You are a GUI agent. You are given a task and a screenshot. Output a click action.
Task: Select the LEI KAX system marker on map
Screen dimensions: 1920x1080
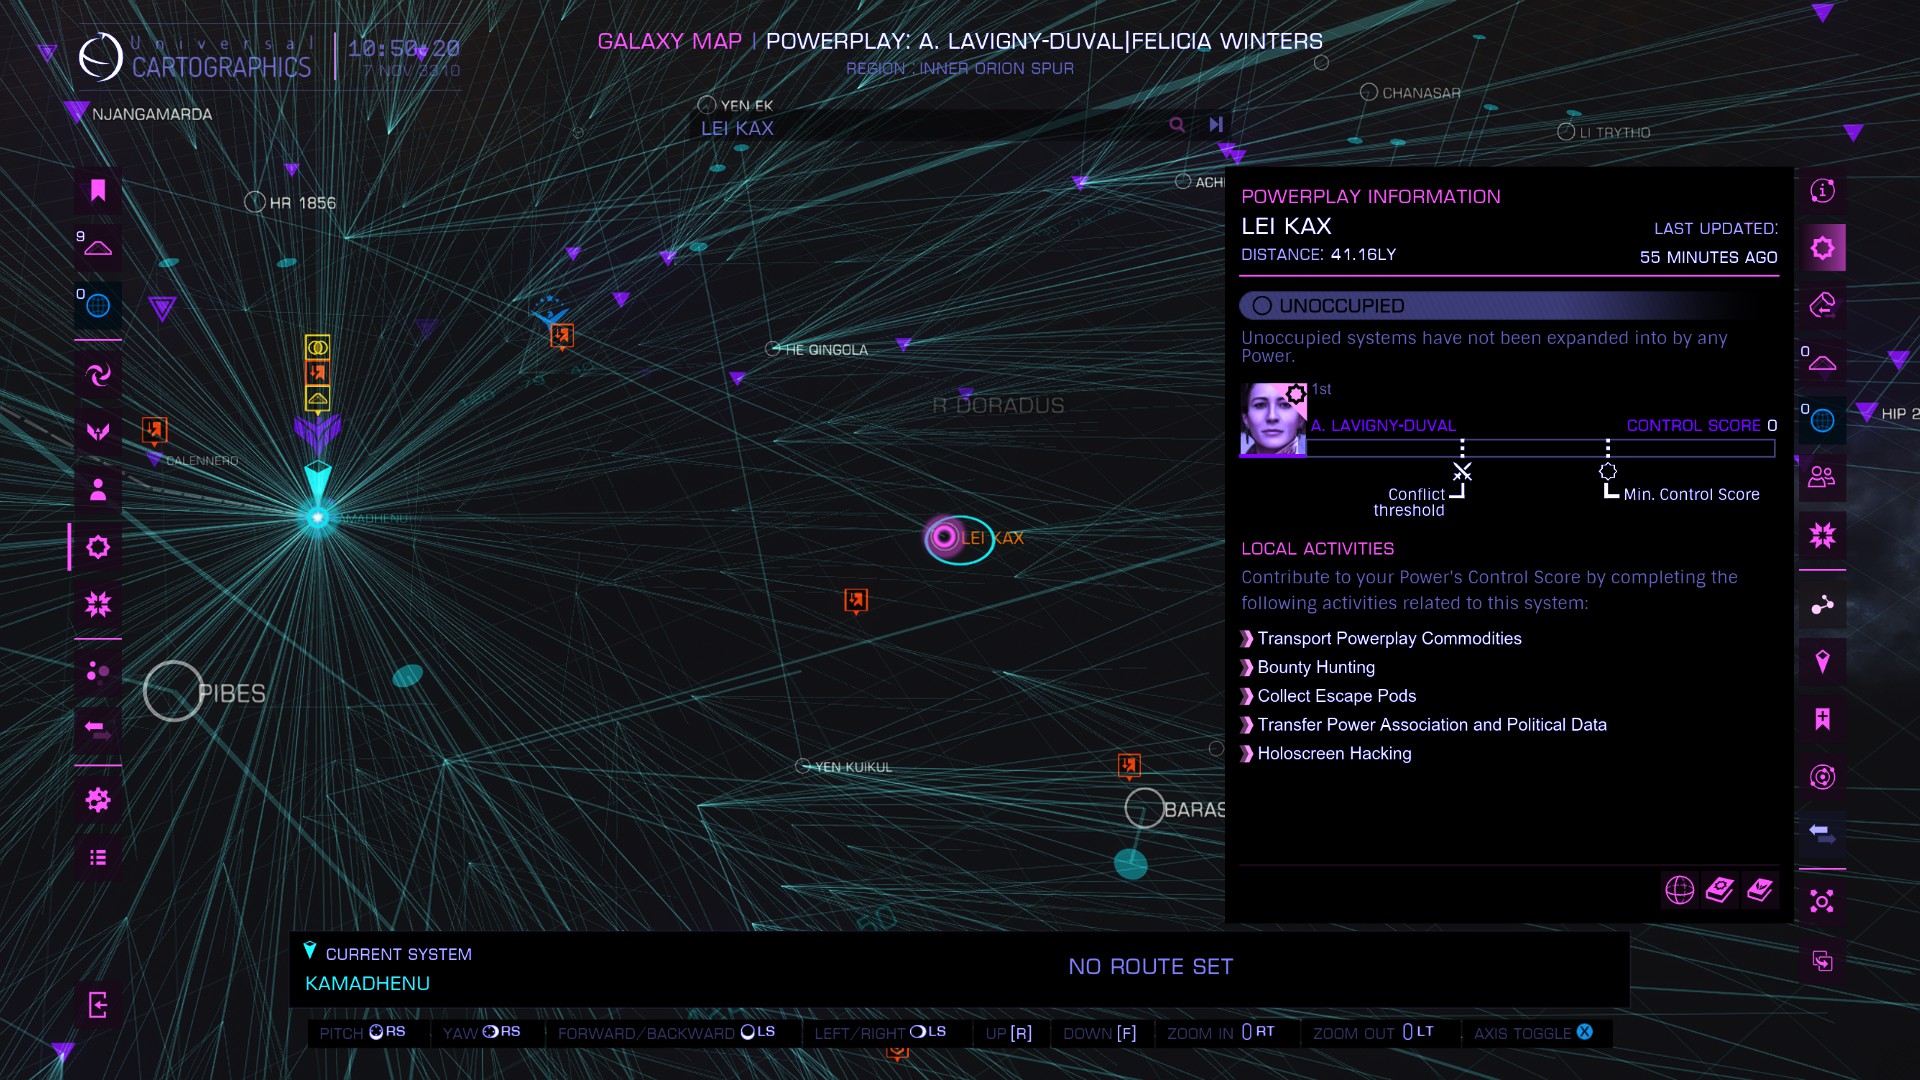pyautogui.click(x=945, y=538)
